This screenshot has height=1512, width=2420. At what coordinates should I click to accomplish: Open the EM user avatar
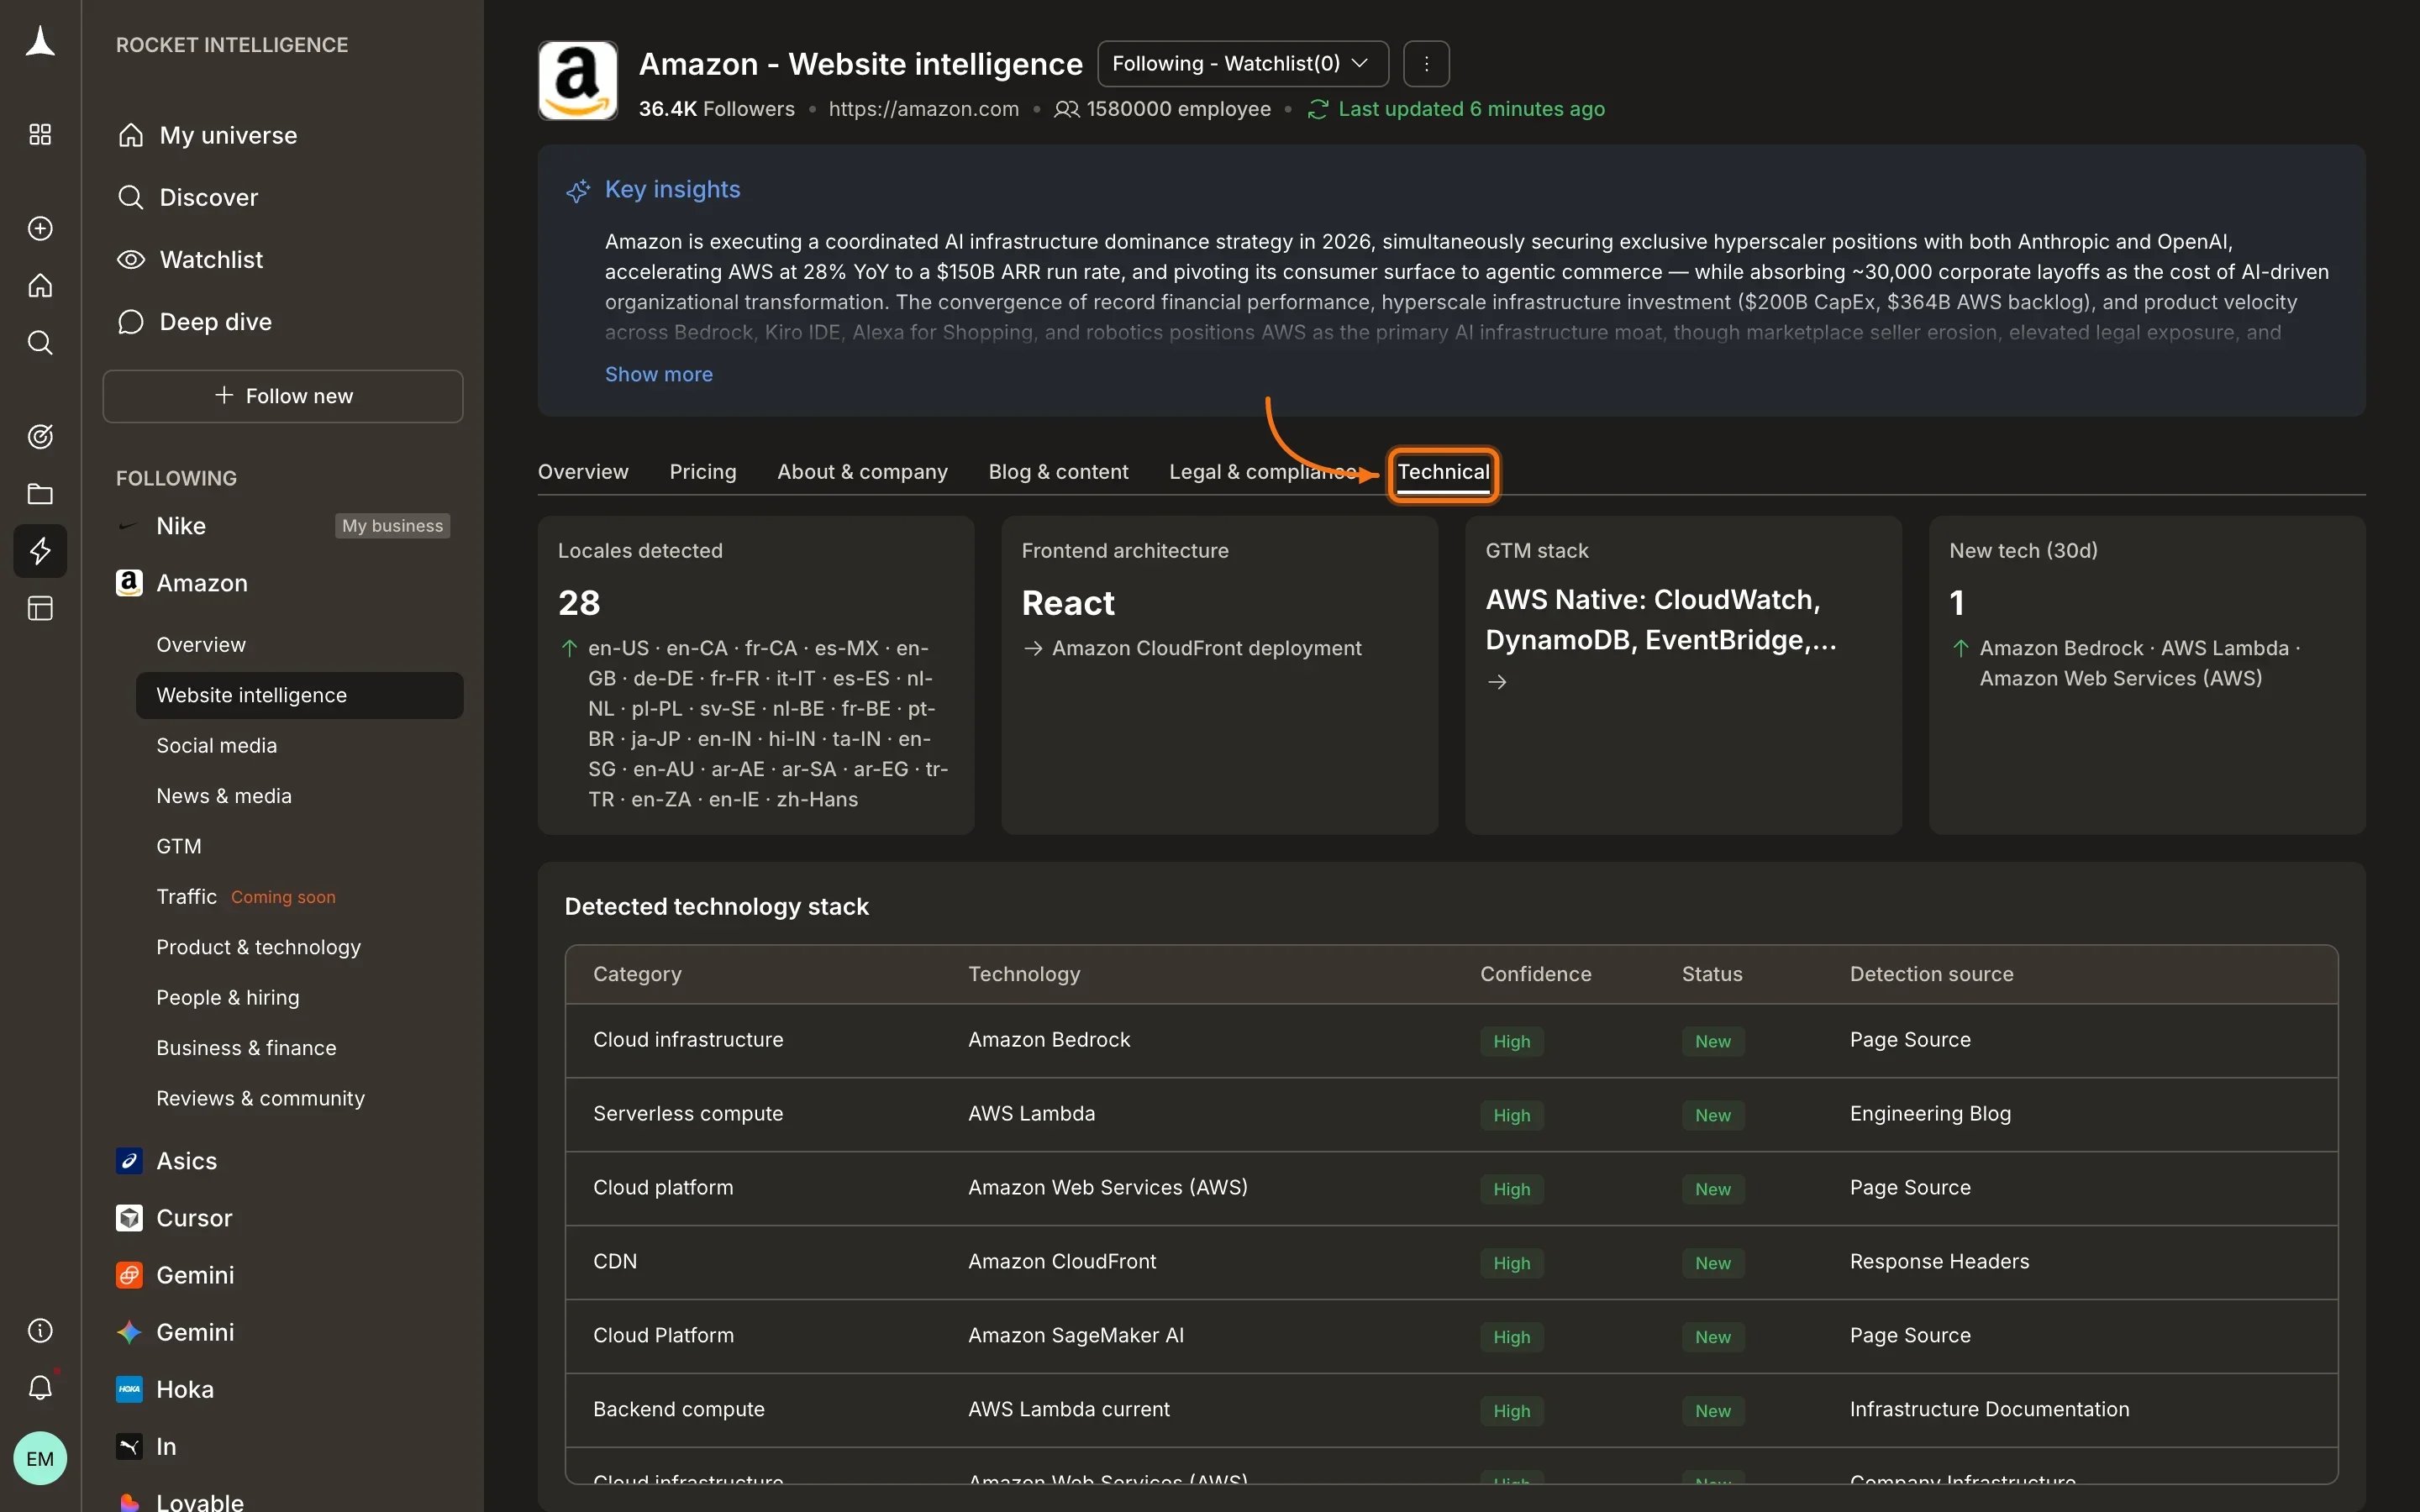point(40,1458)
